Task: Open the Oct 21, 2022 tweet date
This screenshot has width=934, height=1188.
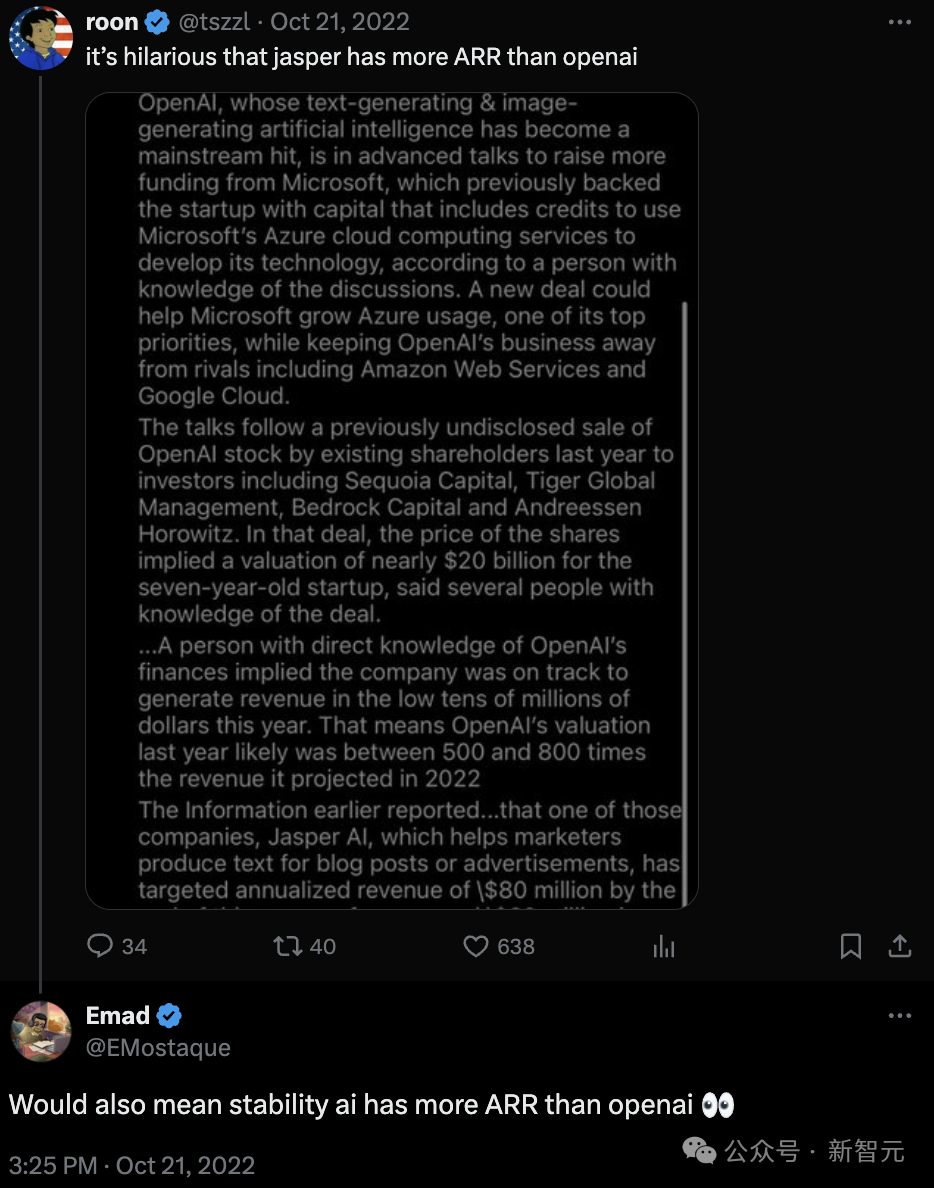Action: [x=339, y=22]
